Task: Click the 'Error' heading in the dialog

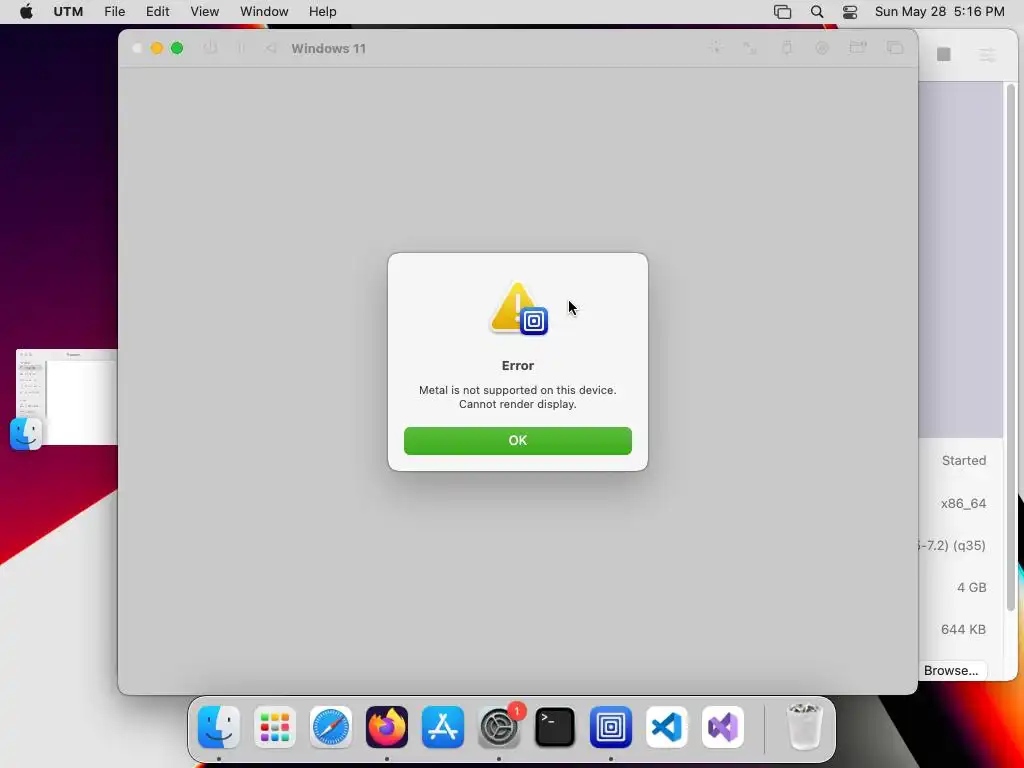Action: click(x=517, y=366)
